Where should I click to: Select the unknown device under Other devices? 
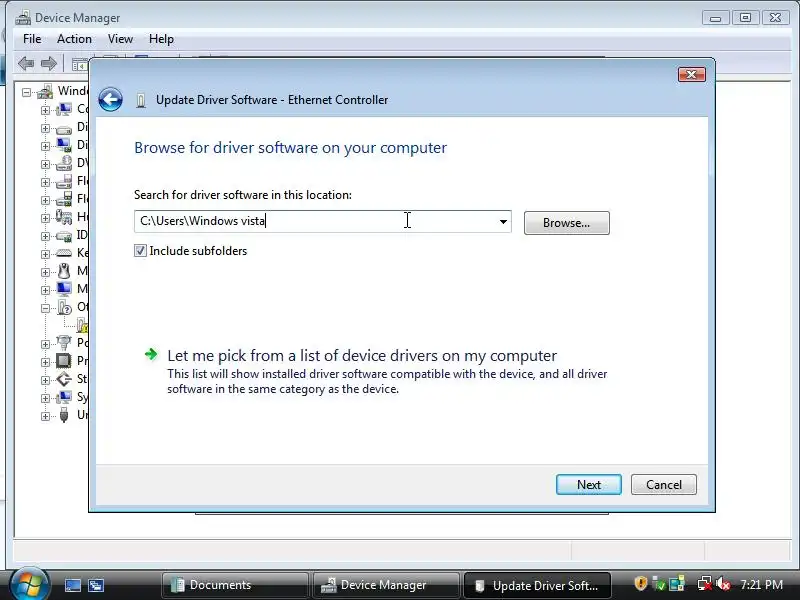coord(83,325)
